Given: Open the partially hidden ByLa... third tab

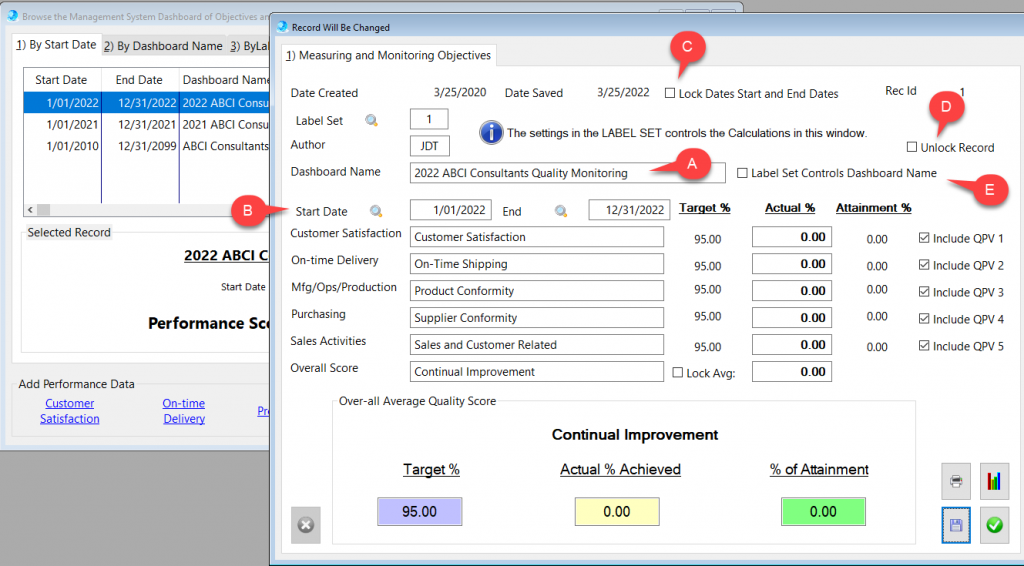Looking at the screenshot, I should click(249, 46).
